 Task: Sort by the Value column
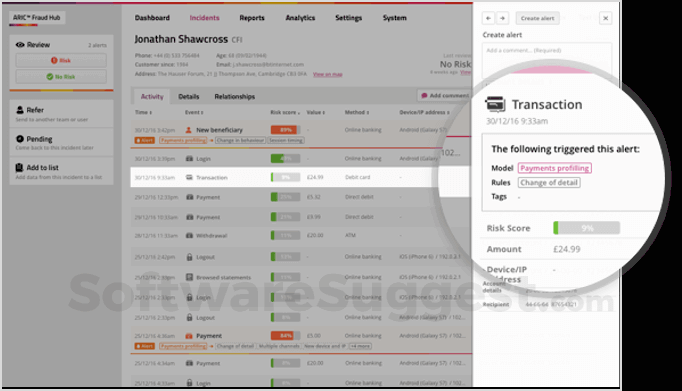click(315, 112)
